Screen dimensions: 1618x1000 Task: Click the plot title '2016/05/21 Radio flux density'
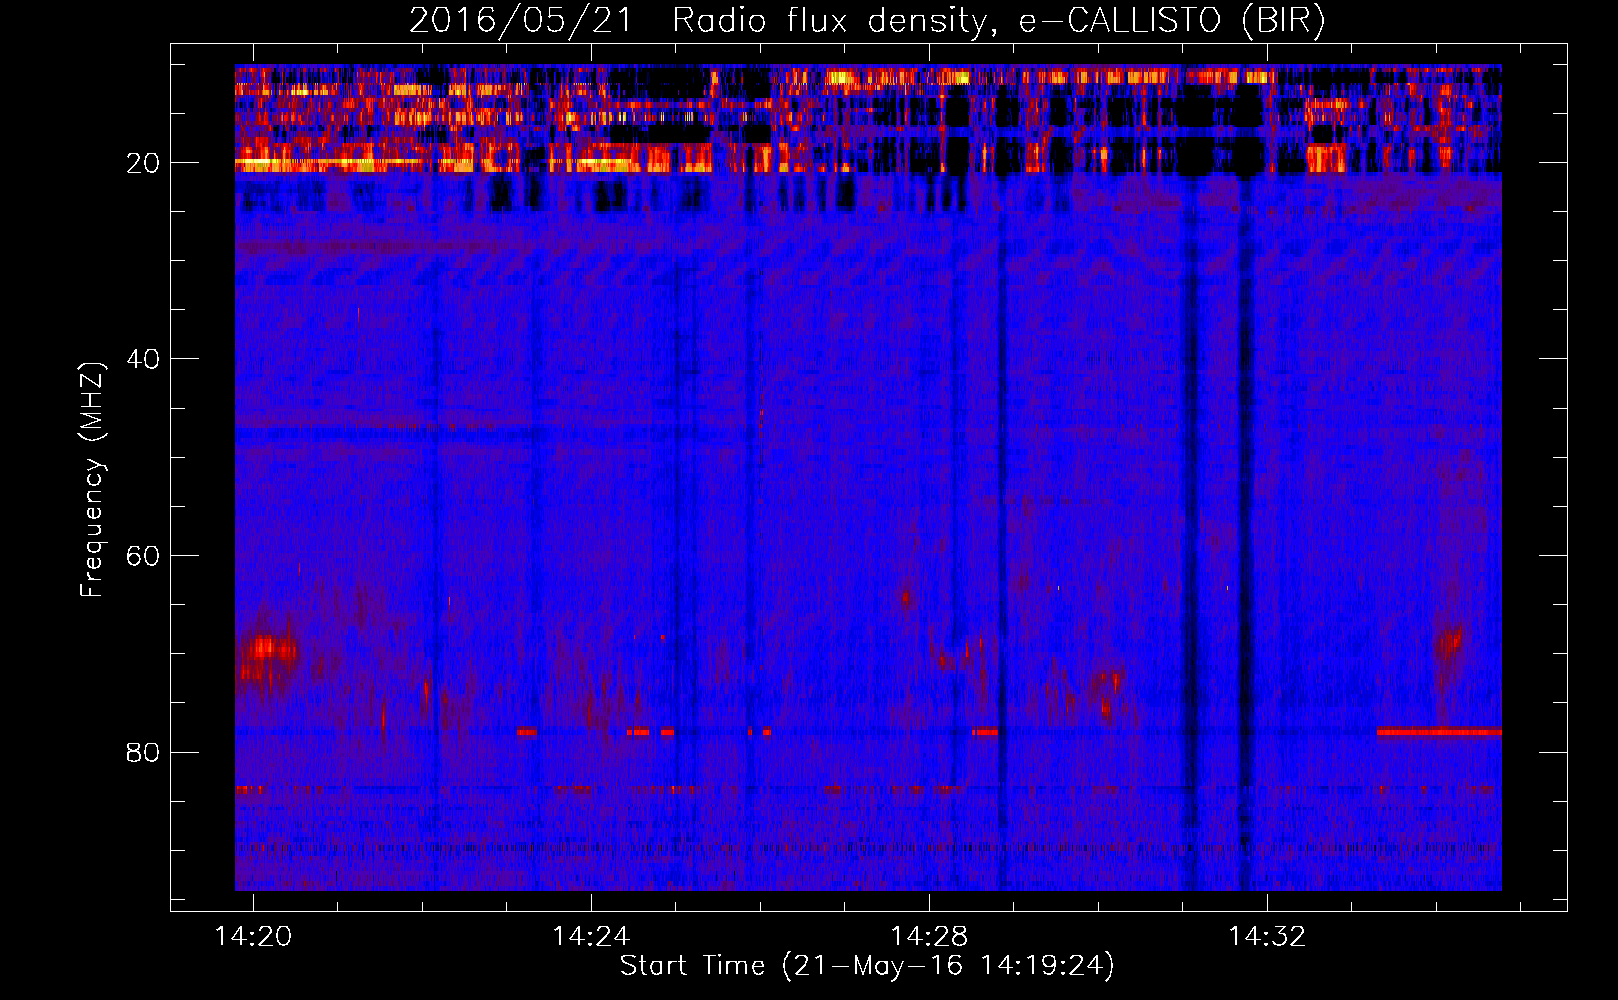pyautogui.click(x=868, y=20)
